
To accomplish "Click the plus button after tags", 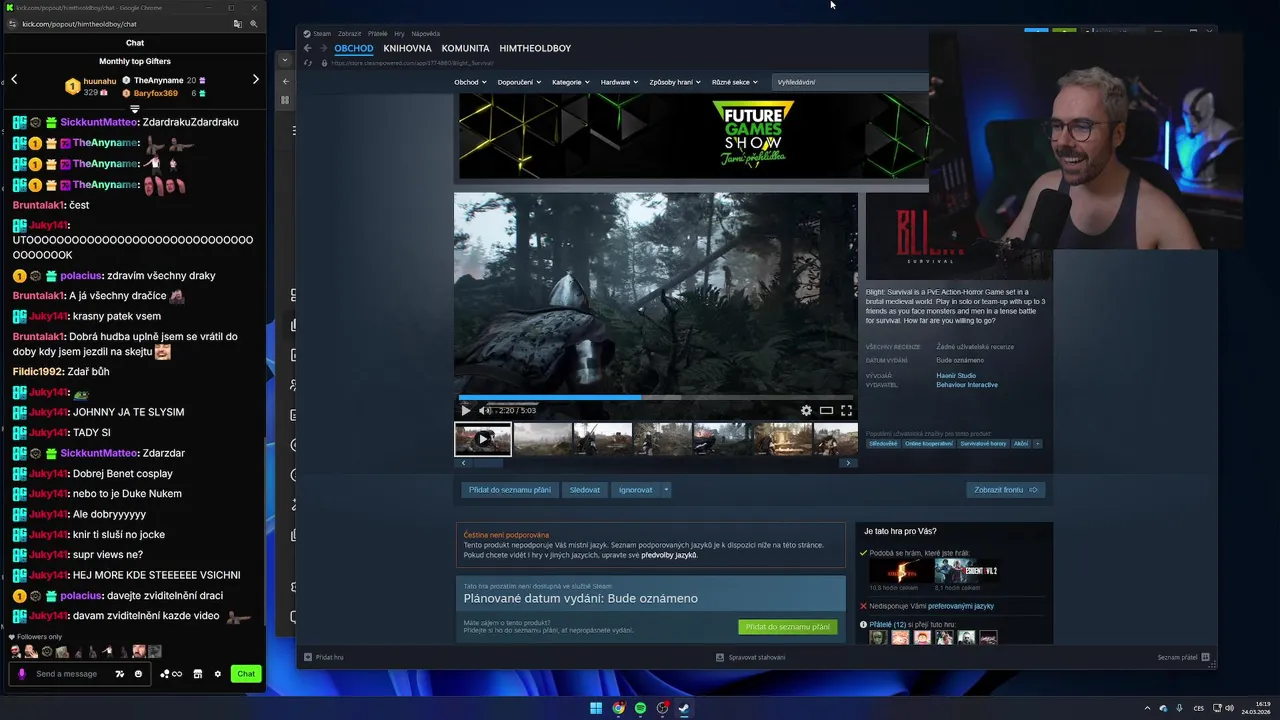I will 1037,444.
